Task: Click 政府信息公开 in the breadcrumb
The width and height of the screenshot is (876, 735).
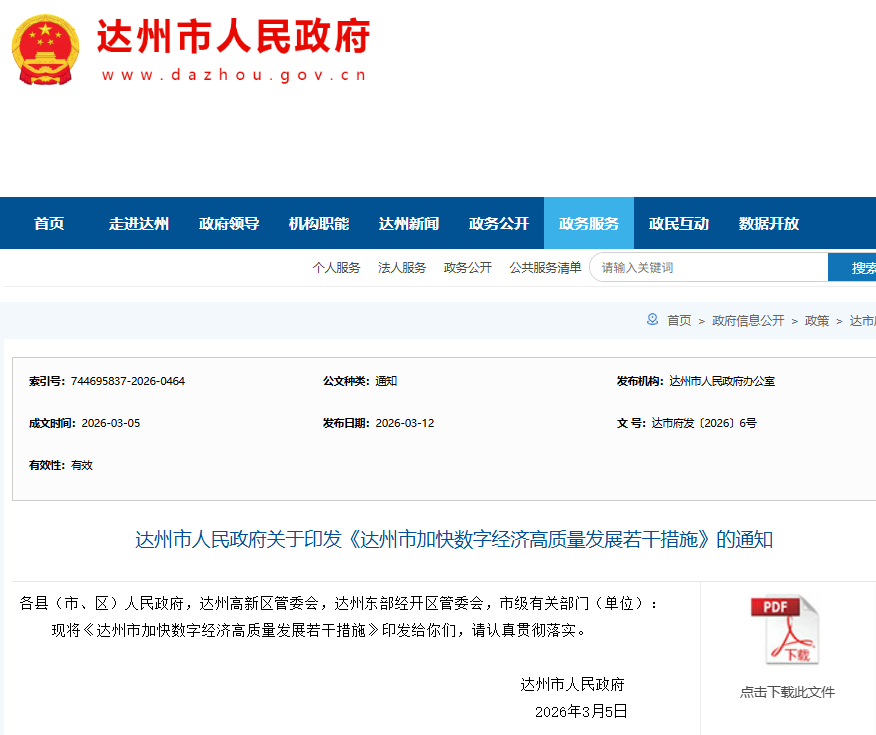Action: 748,321
